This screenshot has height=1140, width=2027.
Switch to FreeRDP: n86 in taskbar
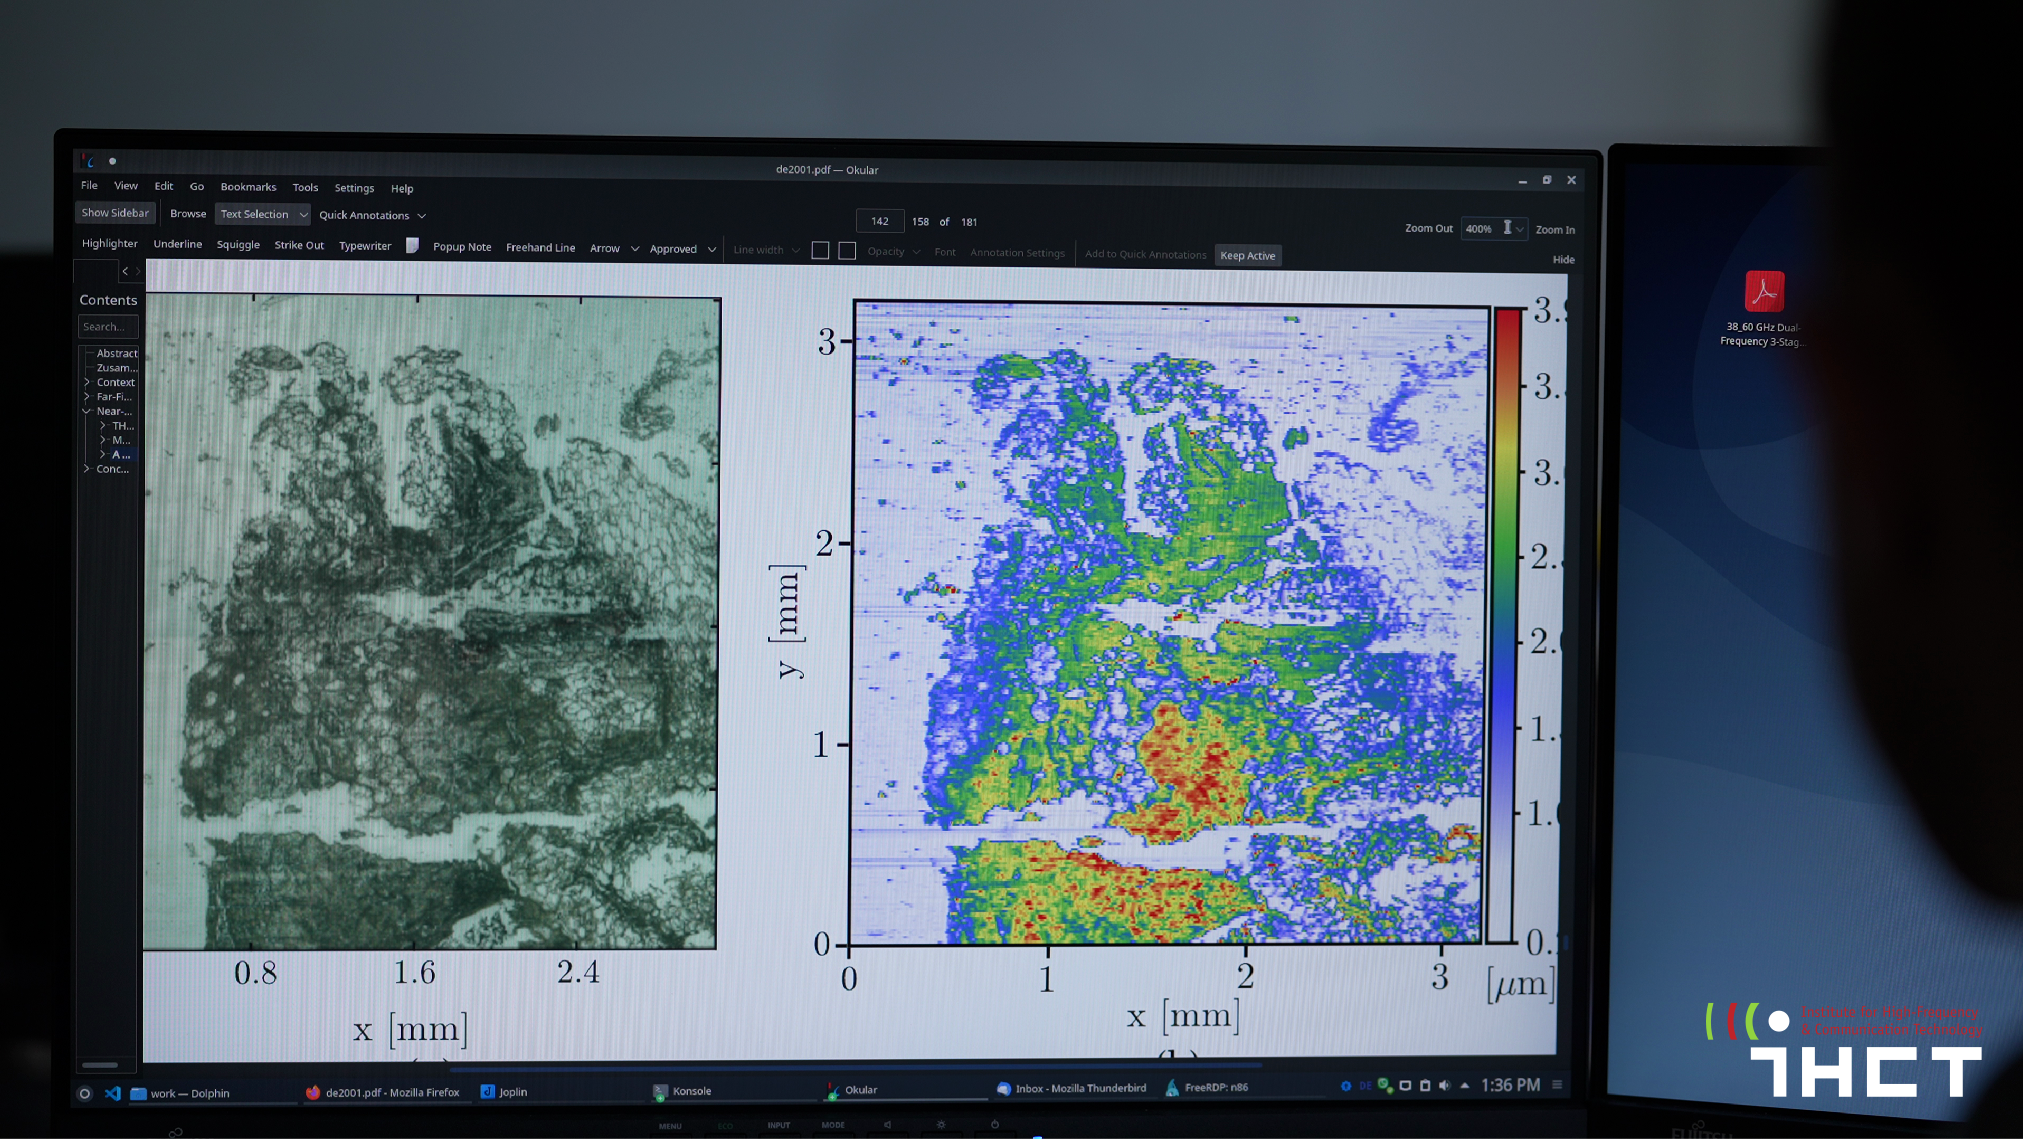1207,1087
